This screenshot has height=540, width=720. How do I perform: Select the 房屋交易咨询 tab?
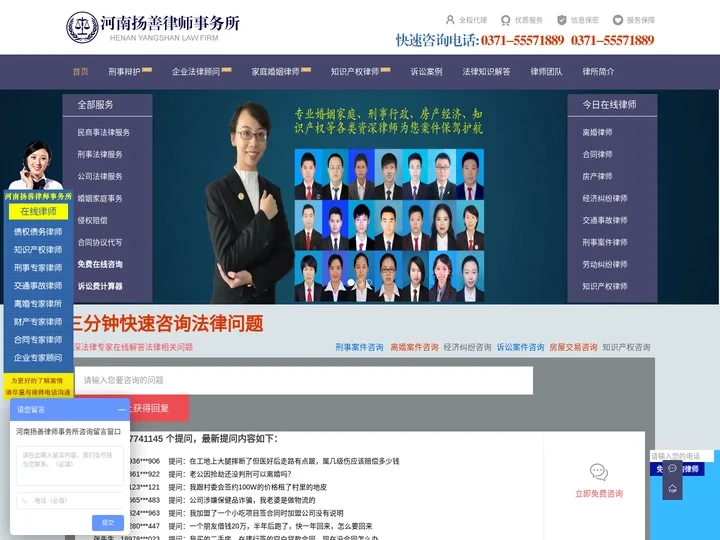pyautogui.click(x=573, y=347)
